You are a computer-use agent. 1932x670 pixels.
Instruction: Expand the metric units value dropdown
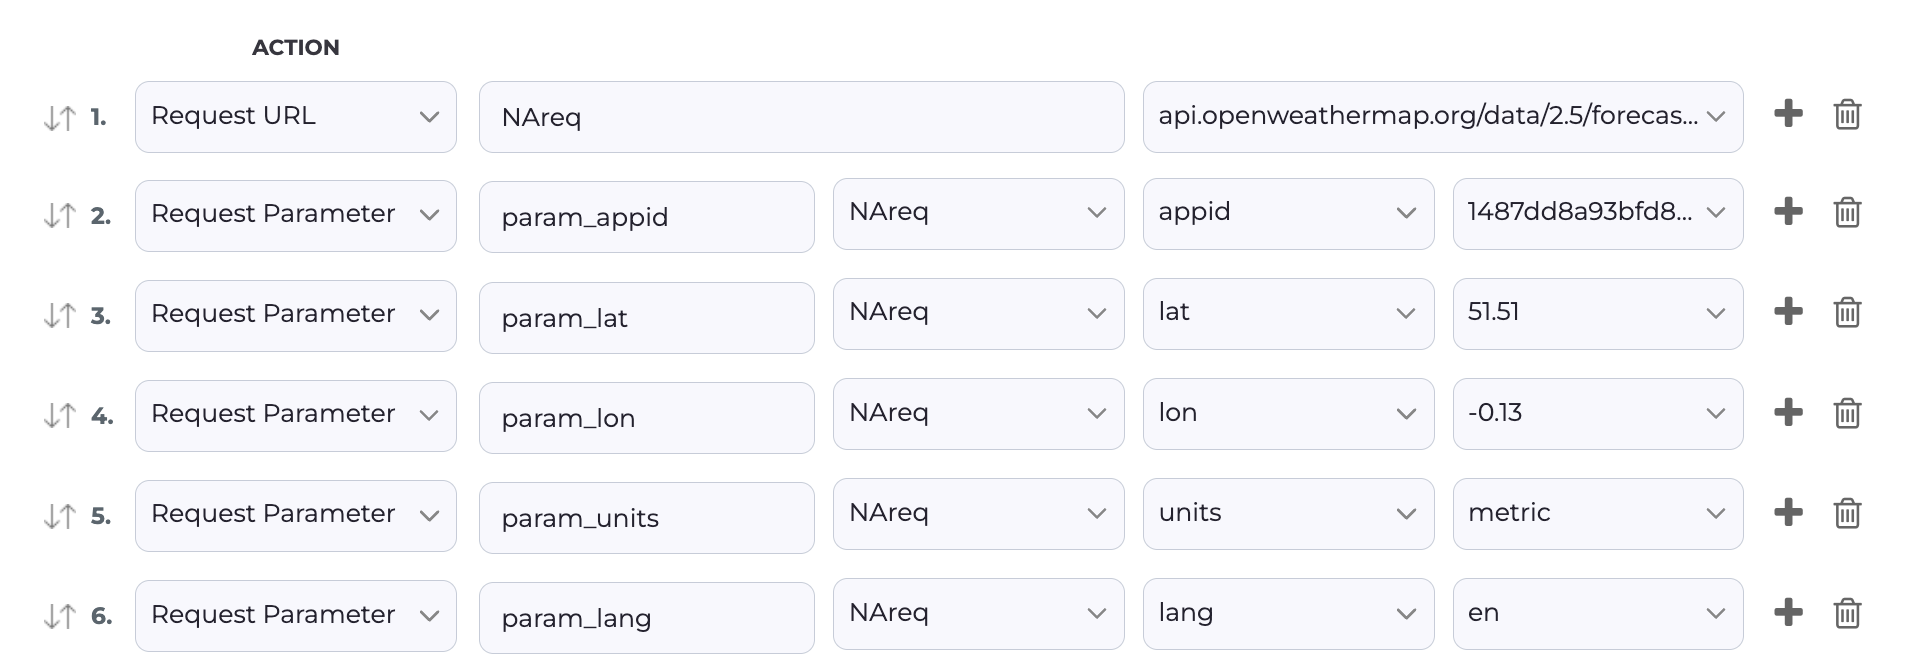pyautogui.click(x=1597, y=514)
